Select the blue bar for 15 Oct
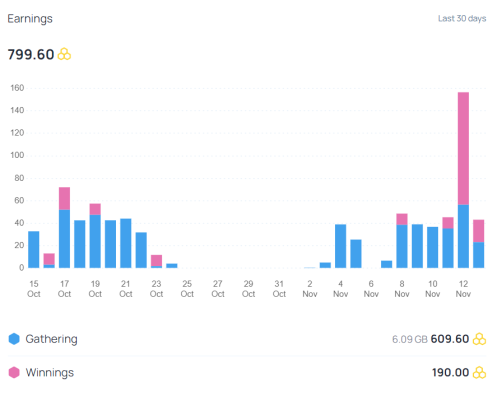497x401 pixels. (x=34, y=249)
